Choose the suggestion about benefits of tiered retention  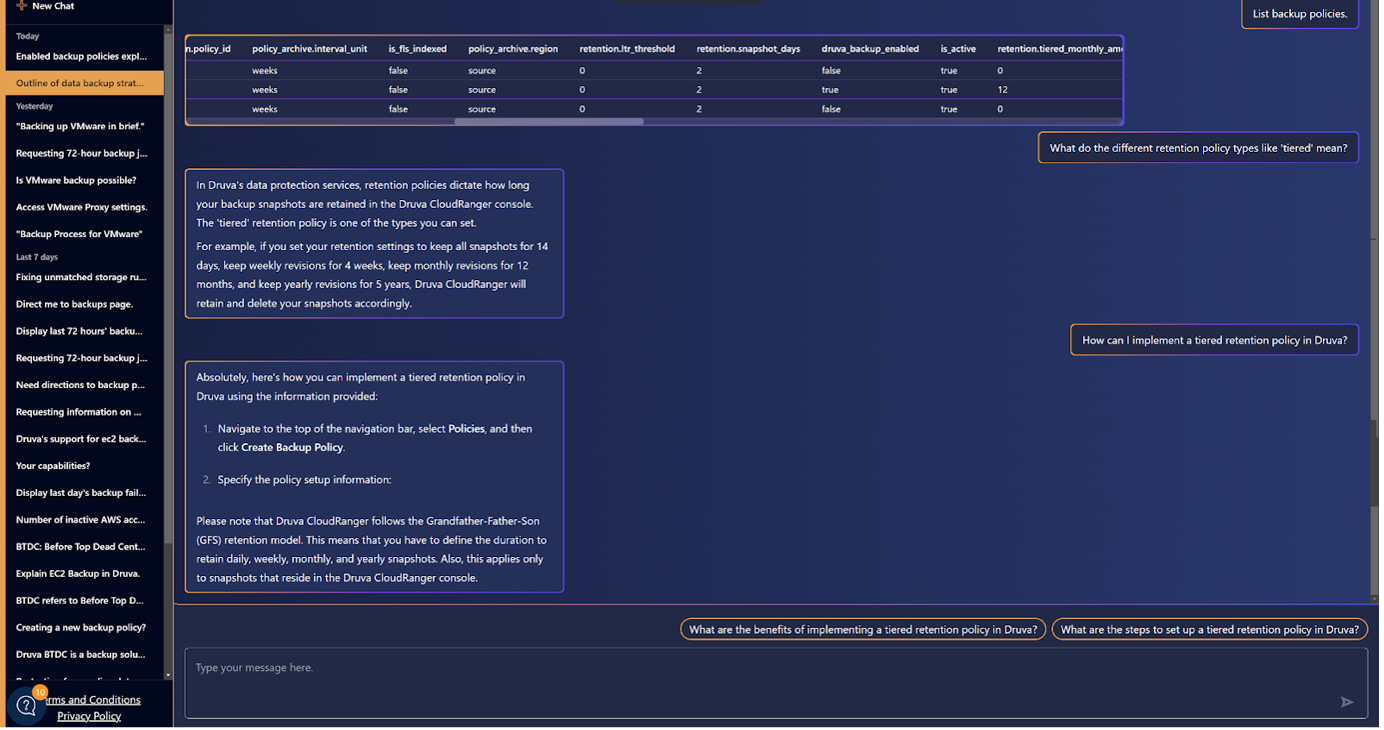coord(863,630)
